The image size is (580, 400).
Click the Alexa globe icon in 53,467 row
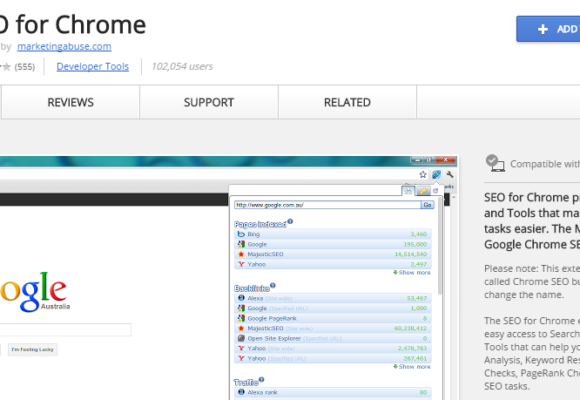[x=241, y=298]
